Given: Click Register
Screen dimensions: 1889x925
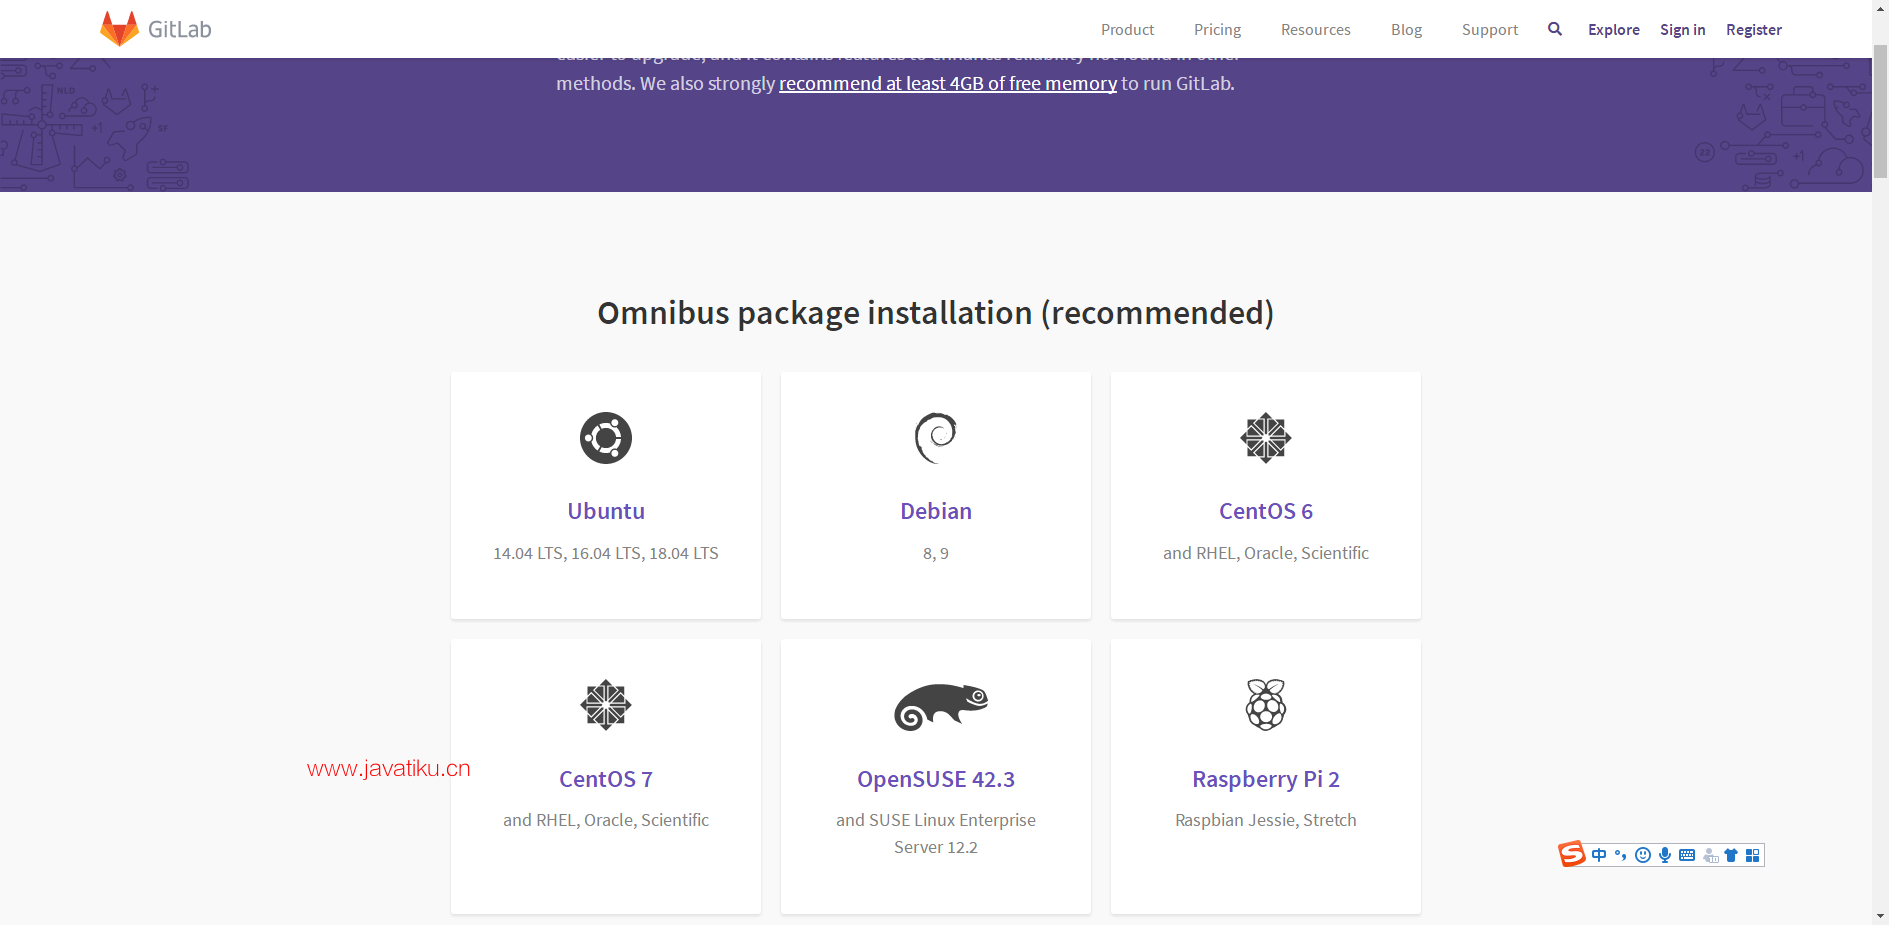Looking at the screenshot, I should (1753, 30).
